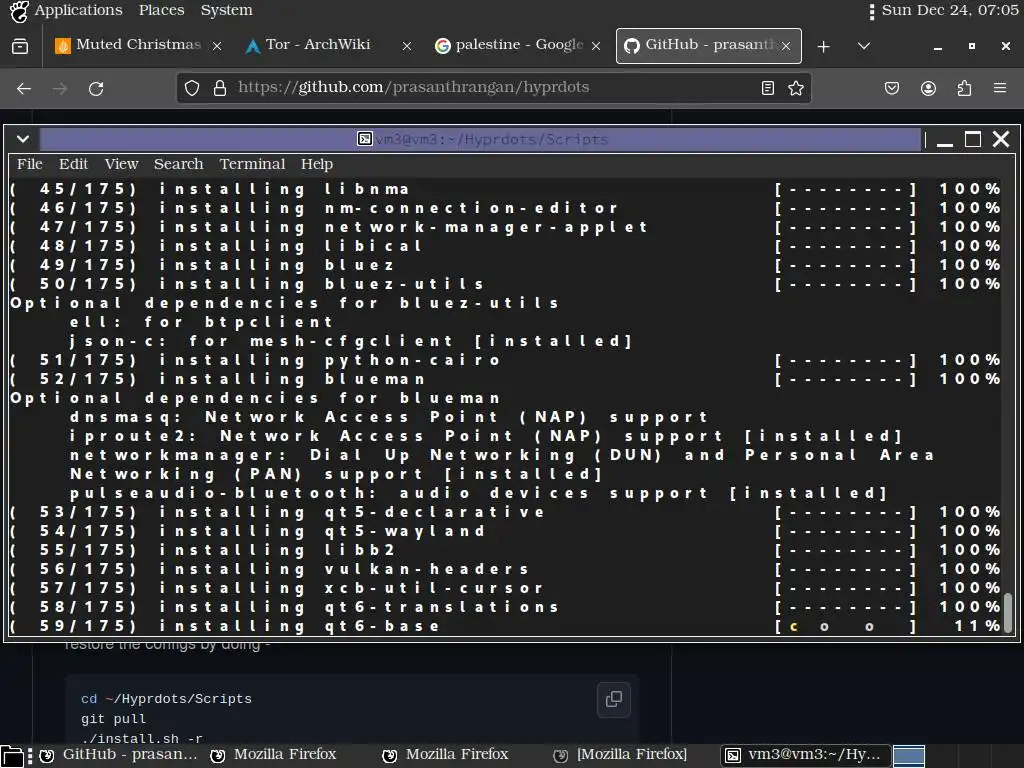
Task: Open the Places menu in top panel
Action: tap(161, 10)
